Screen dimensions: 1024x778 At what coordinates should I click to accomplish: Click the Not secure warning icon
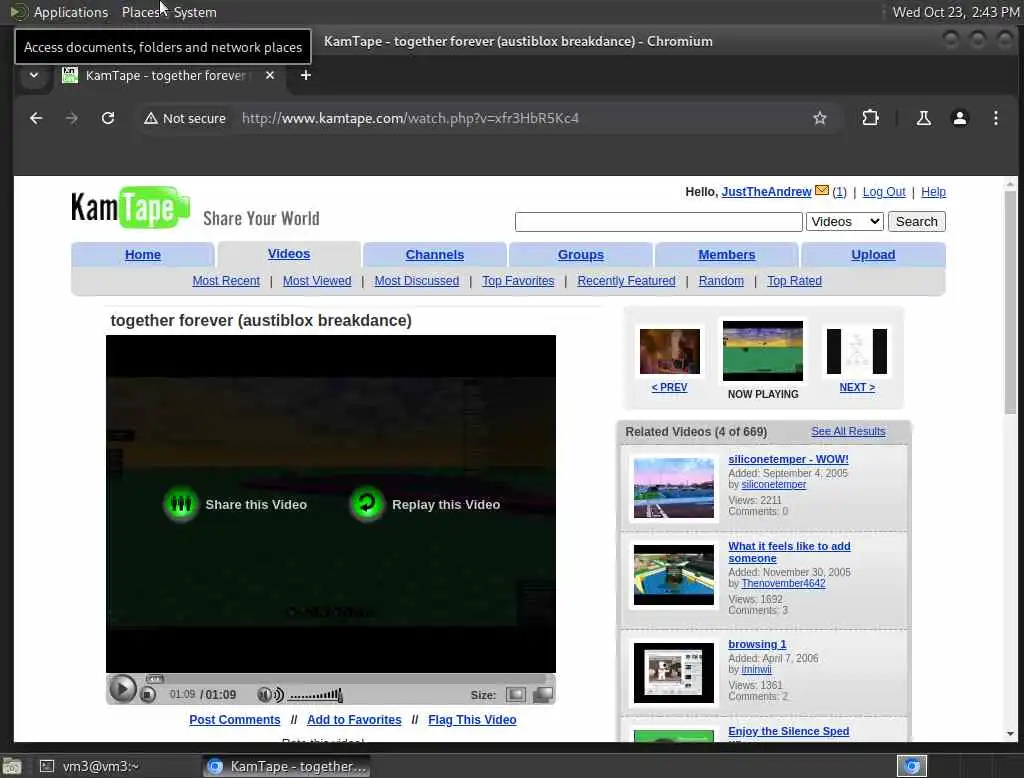151,118
